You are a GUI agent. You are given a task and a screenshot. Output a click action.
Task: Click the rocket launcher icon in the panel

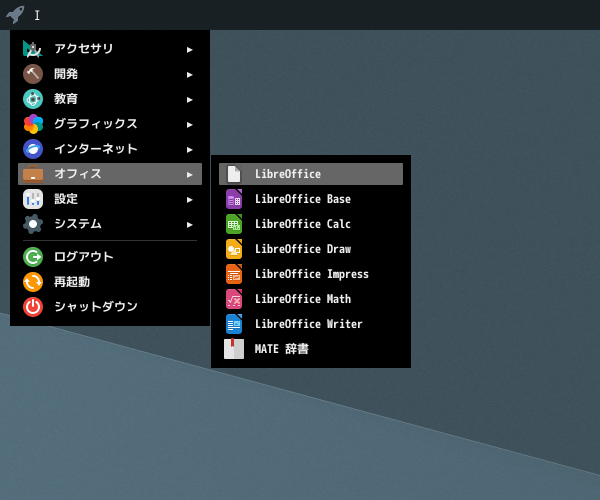(x=15, y=15)
